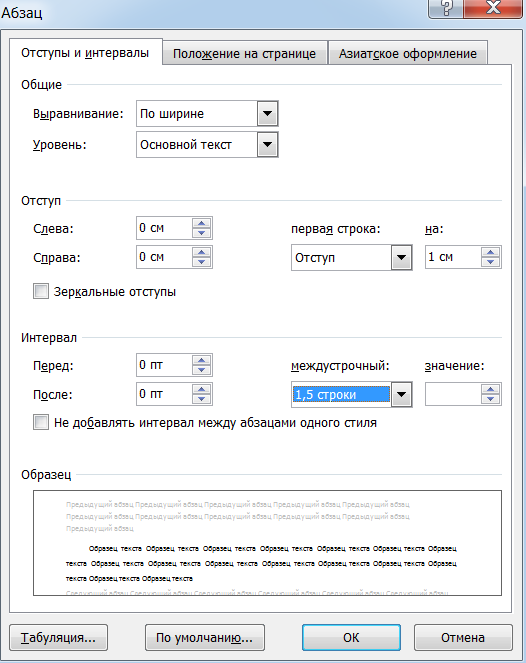Click the help question mark button
Image resolution: width=526 pixels, height=663 pixels.
tap(446, 8)
